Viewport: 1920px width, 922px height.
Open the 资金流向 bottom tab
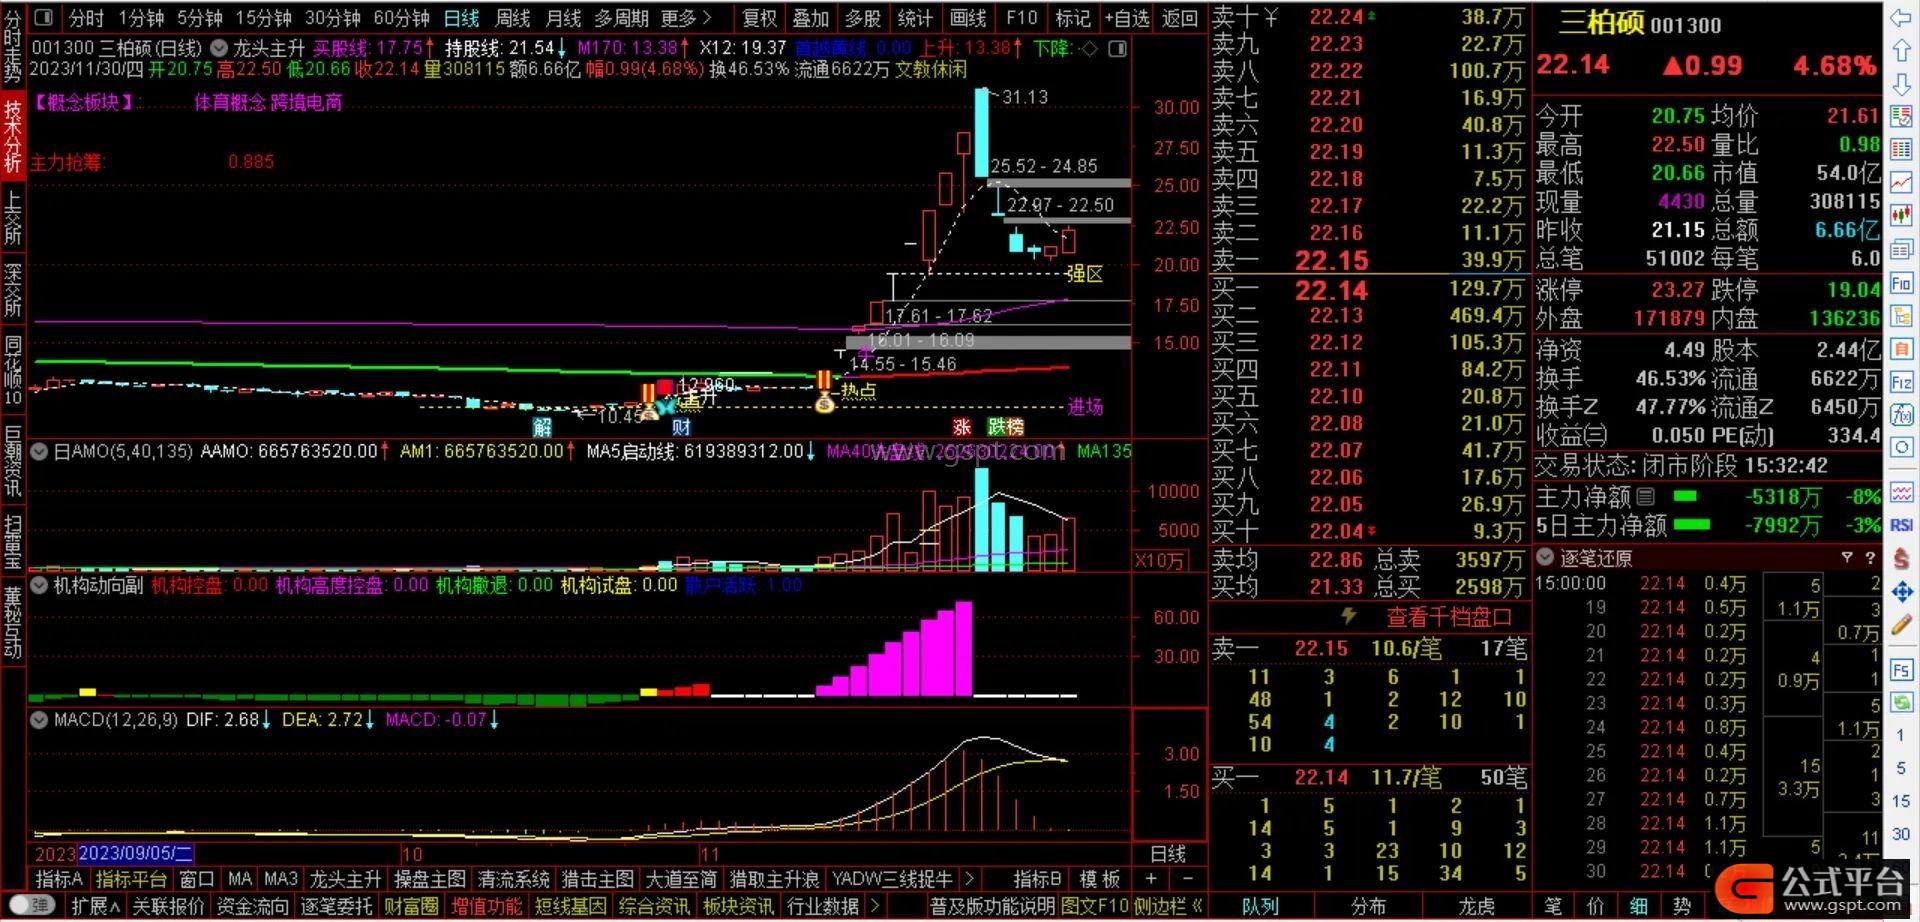[x=252, y=906]
